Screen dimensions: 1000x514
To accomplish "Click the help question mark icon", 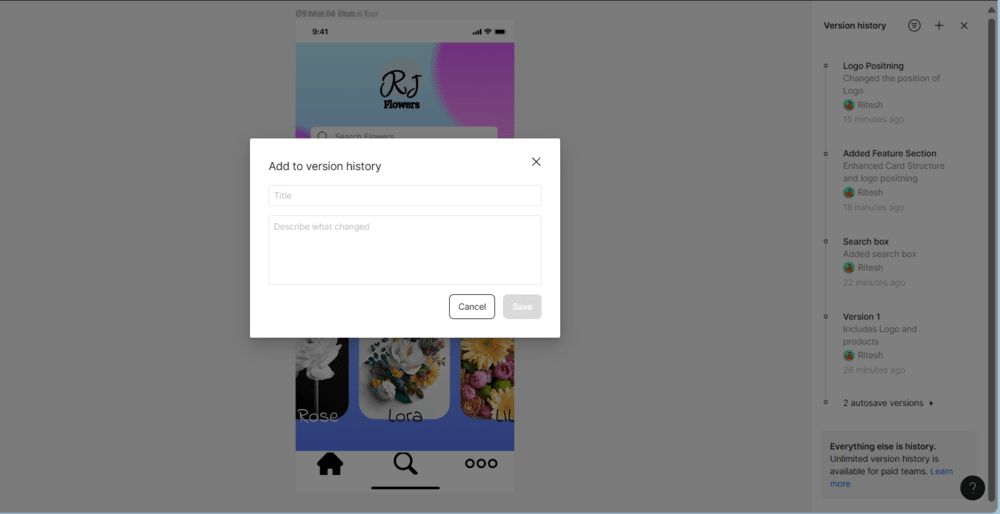I will [x=972, y=488].
